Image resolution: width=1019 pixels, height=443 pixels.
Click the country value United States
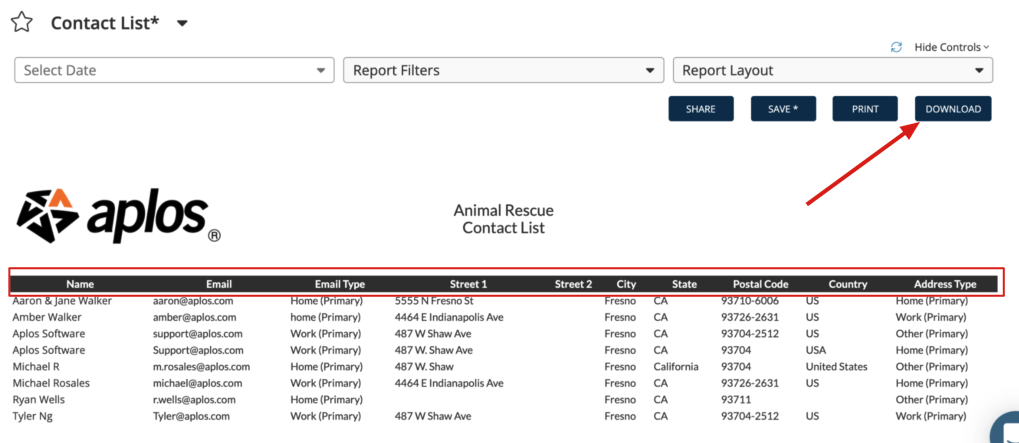pyautogui.click(x=836, y=366)
